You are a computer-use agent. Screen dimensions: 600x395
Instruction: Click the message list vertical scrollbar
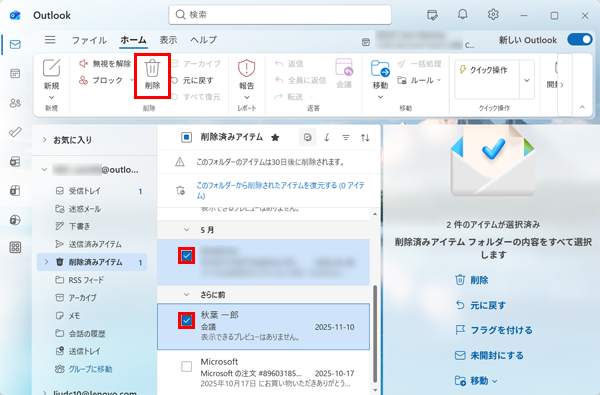pyautogui.click(x=375, y=333)
